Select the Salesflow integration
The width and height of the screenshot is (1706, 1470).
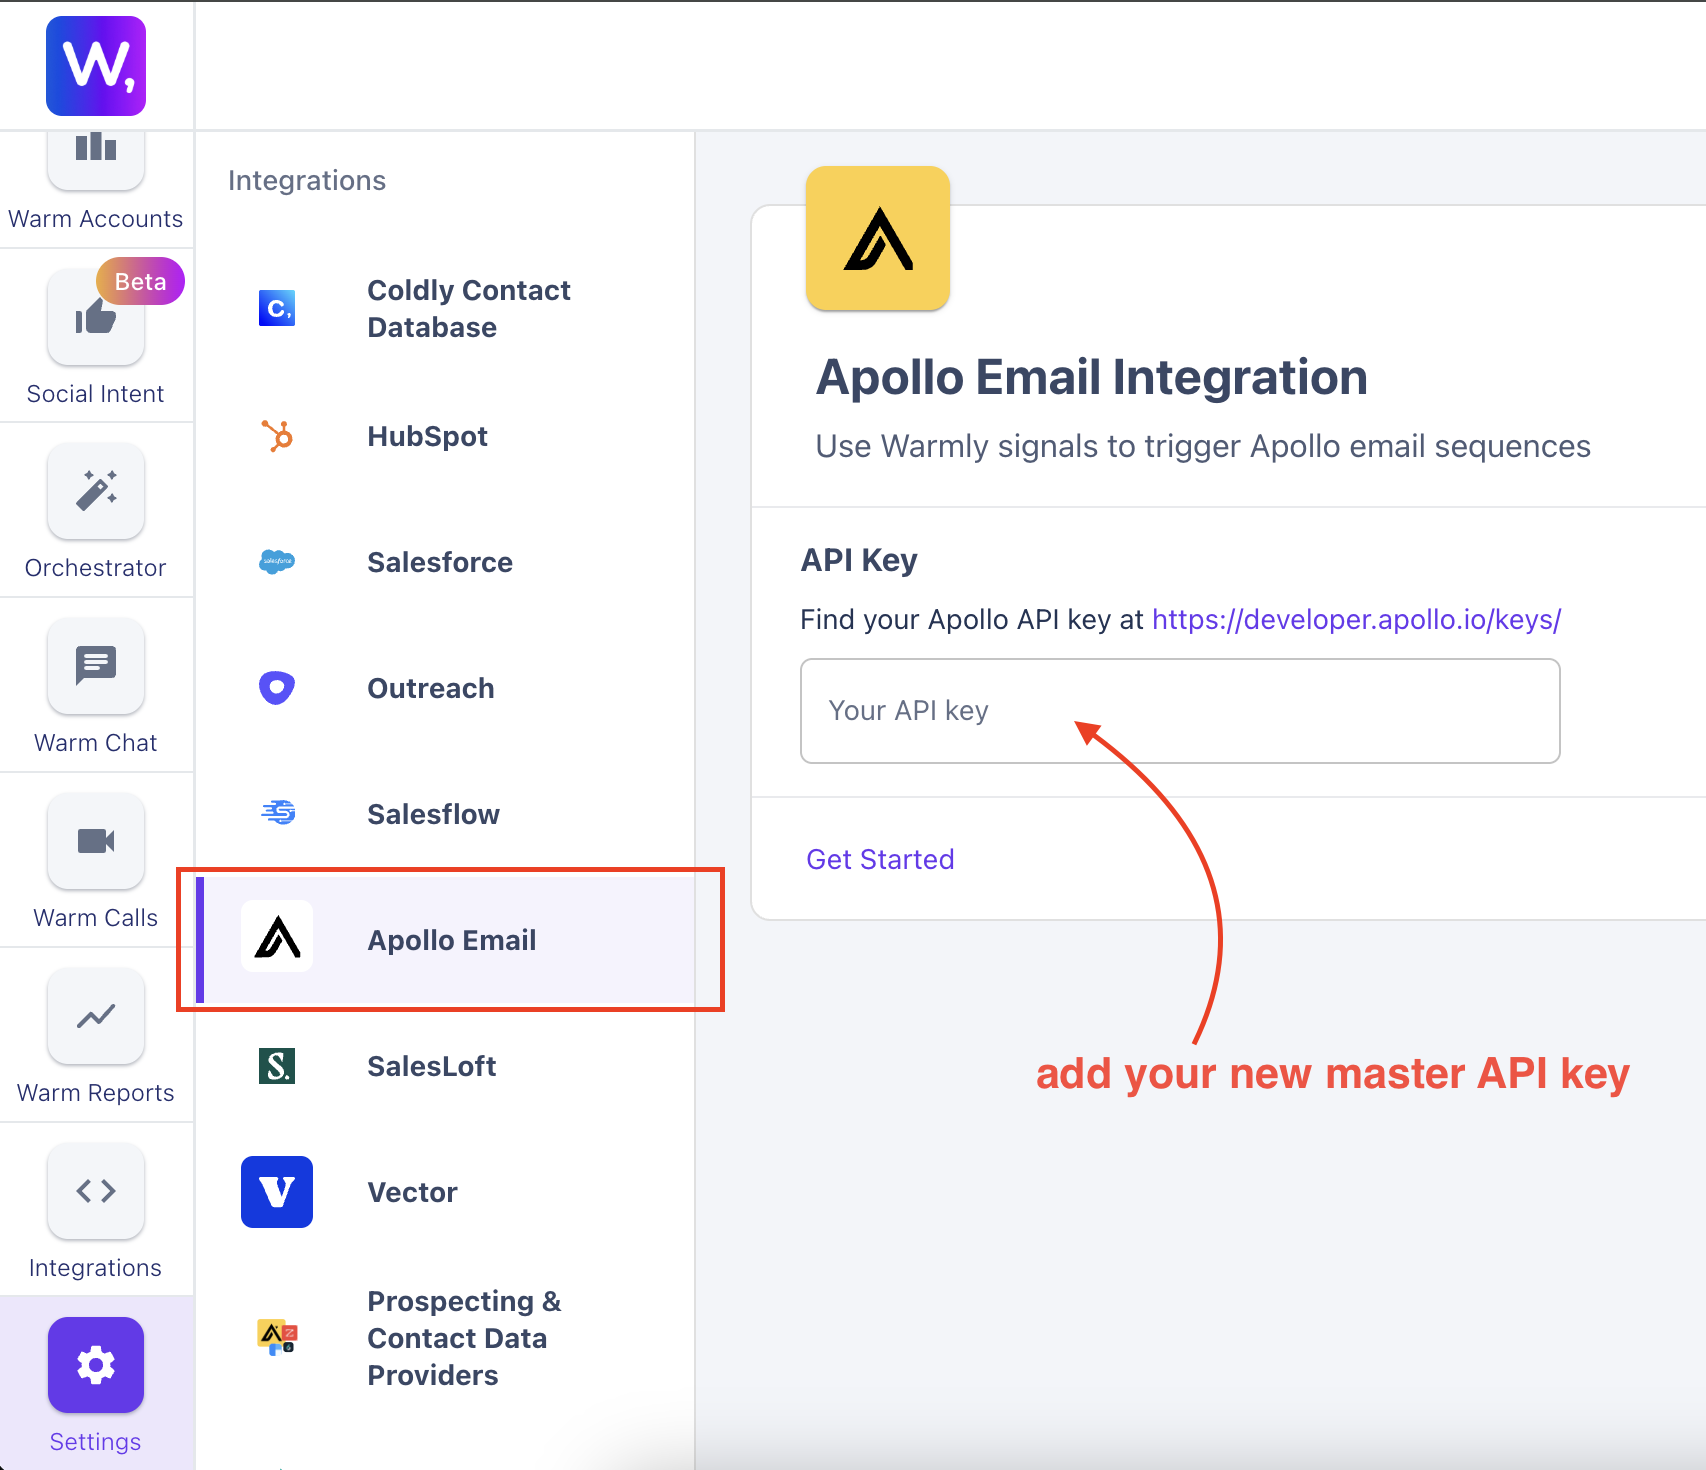pos(446,814)
